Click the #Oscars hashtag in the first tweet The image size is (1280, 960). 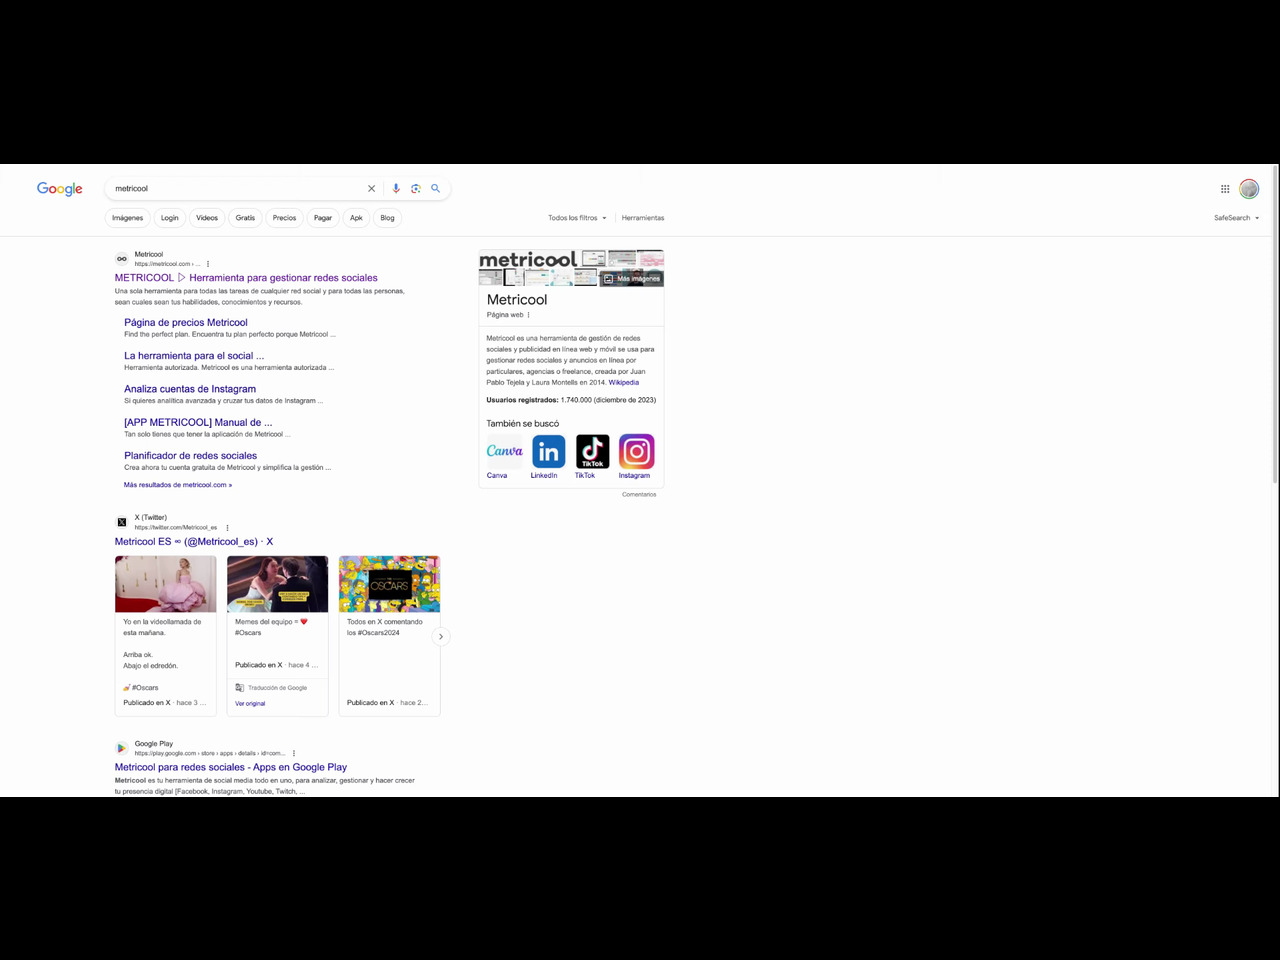tap(145, 688)
